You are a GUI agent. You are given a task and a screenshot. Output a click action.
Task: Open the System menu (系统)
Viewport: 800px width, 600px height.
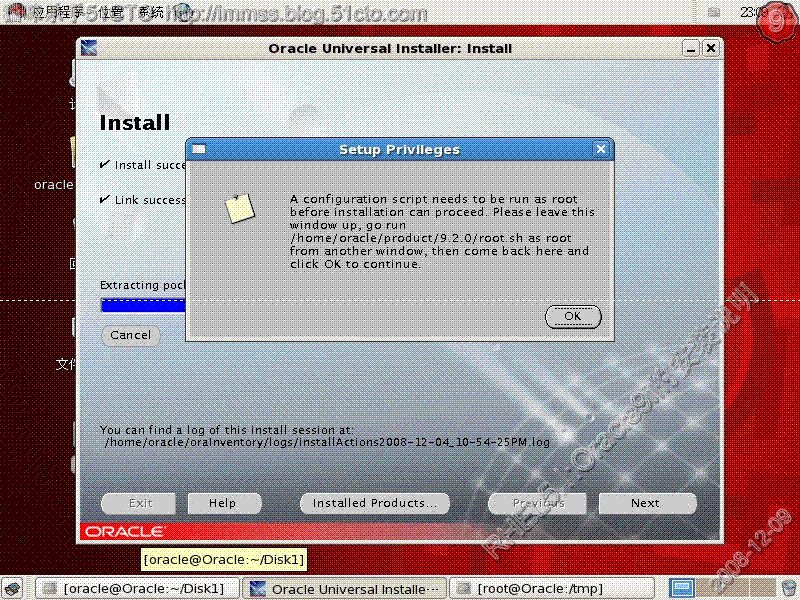coord(152,12)
